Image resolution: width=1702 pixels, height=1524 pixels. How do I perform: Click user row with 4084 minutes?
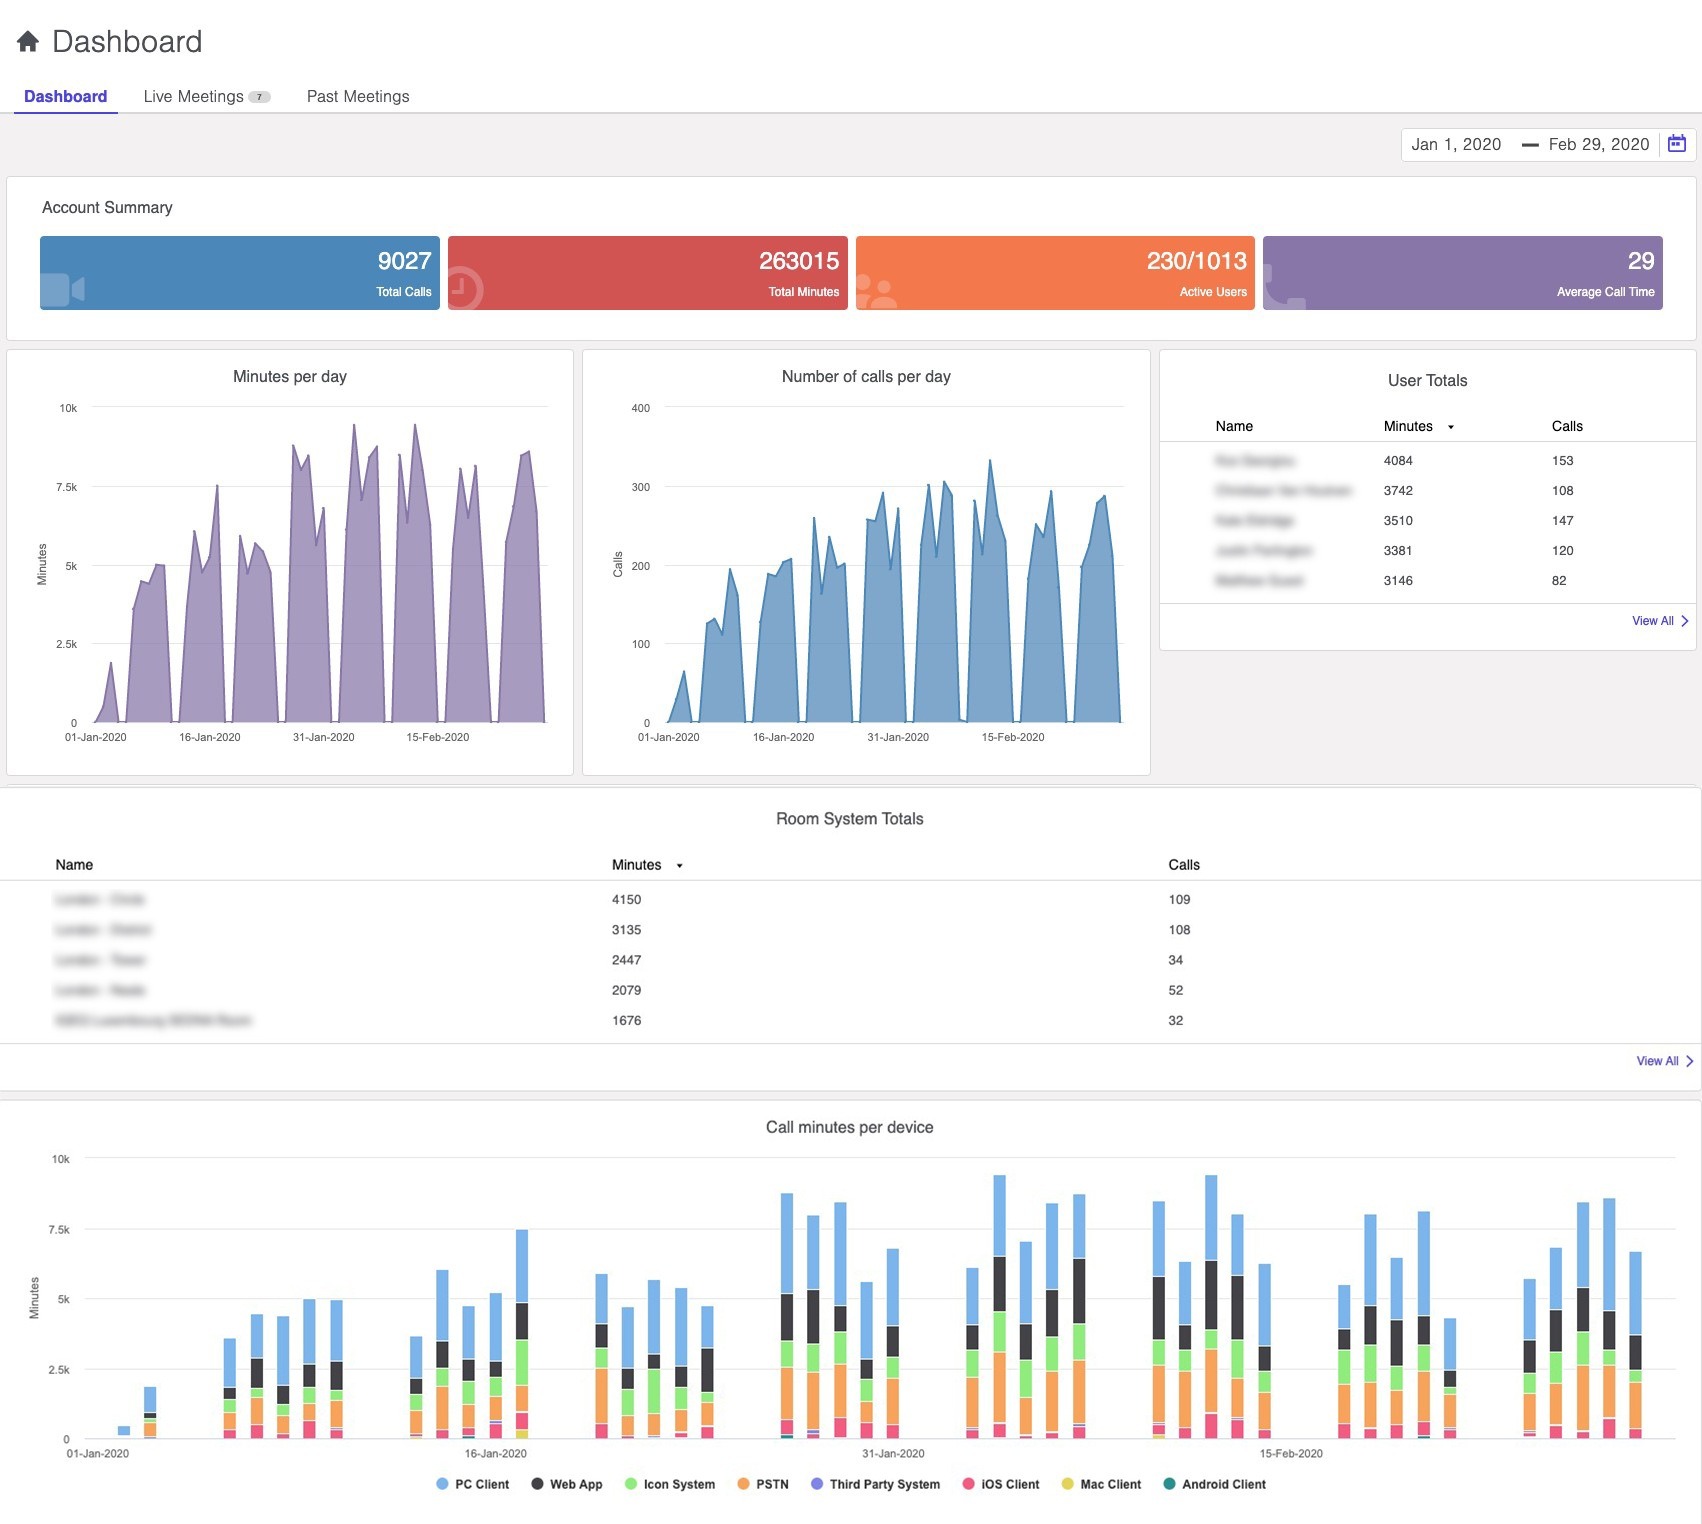(x=1427, y=461)
